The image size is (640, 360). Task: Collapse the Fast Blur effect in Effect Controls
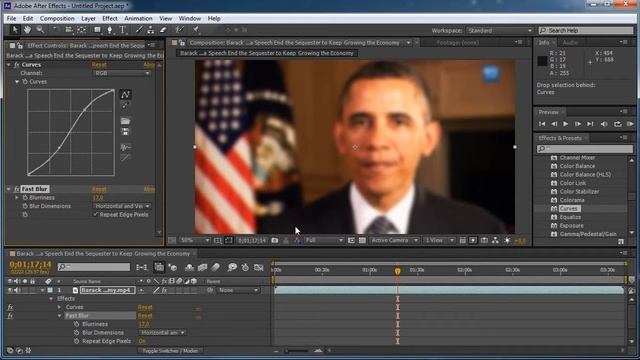point(9,189)
